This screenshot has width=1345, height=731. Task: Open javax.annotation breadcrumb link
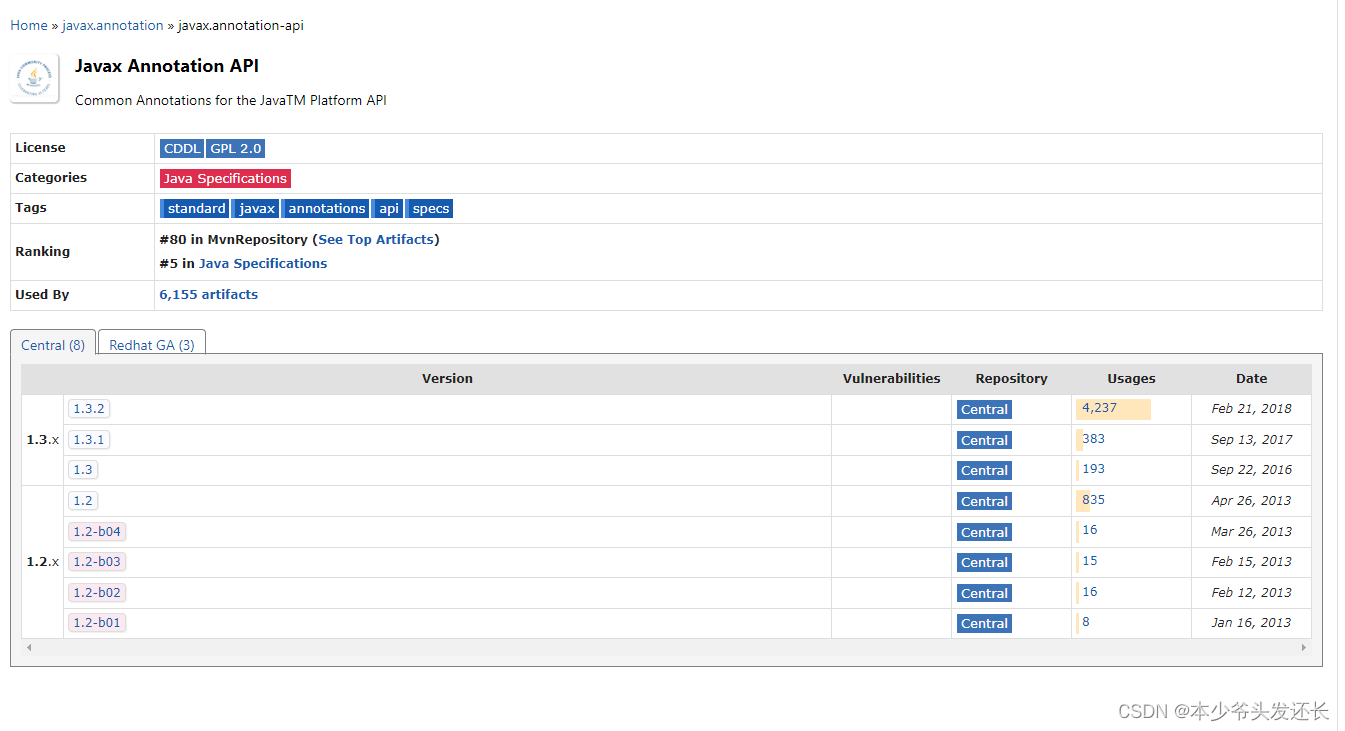[x=113, y=25]
